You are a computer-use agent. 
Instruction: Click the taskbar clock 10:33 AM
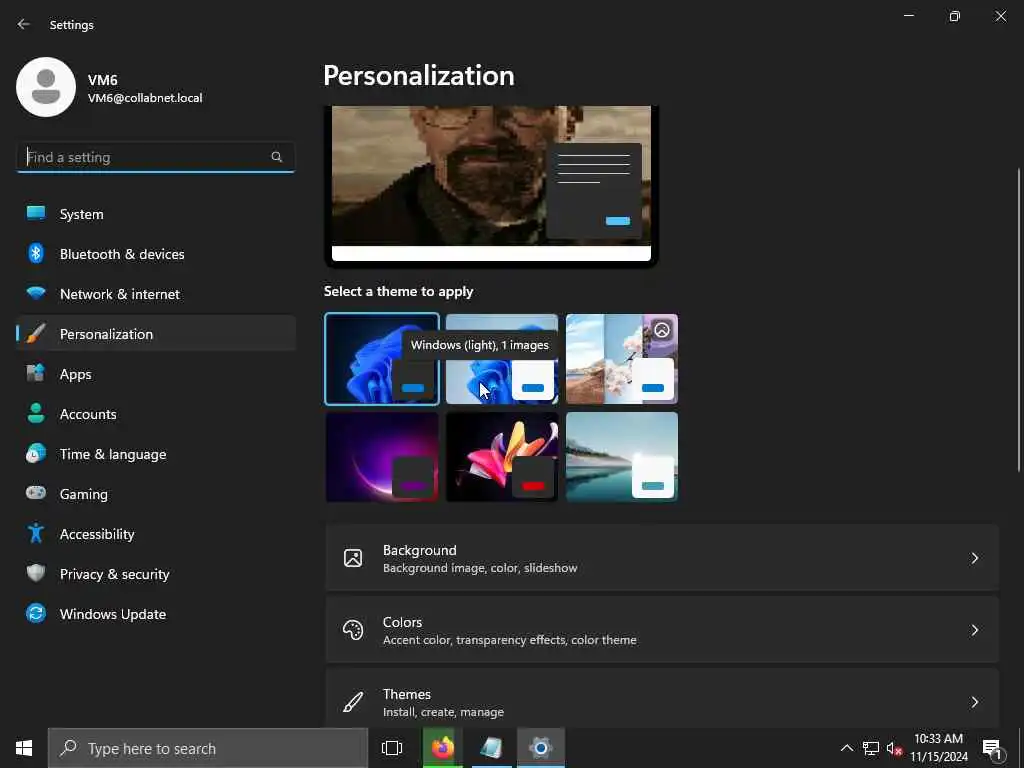click(938, 739)
